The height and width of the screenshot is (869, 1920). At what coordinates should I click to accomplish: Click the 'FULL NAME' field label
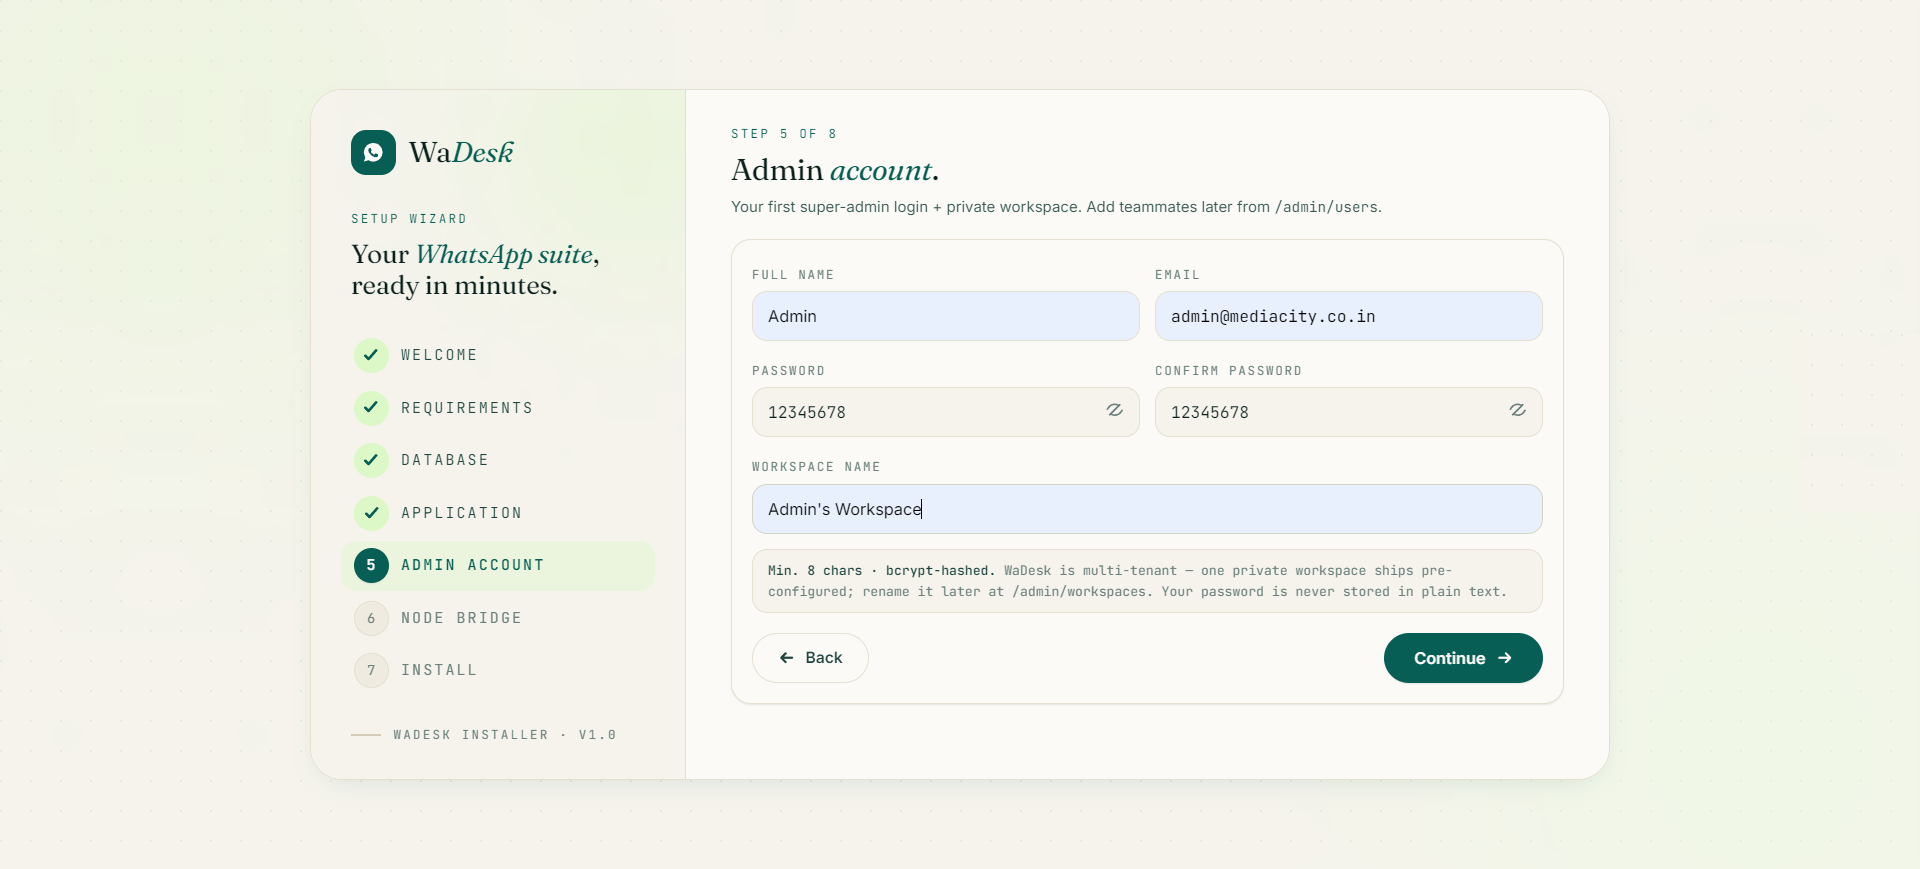(793, 275)
